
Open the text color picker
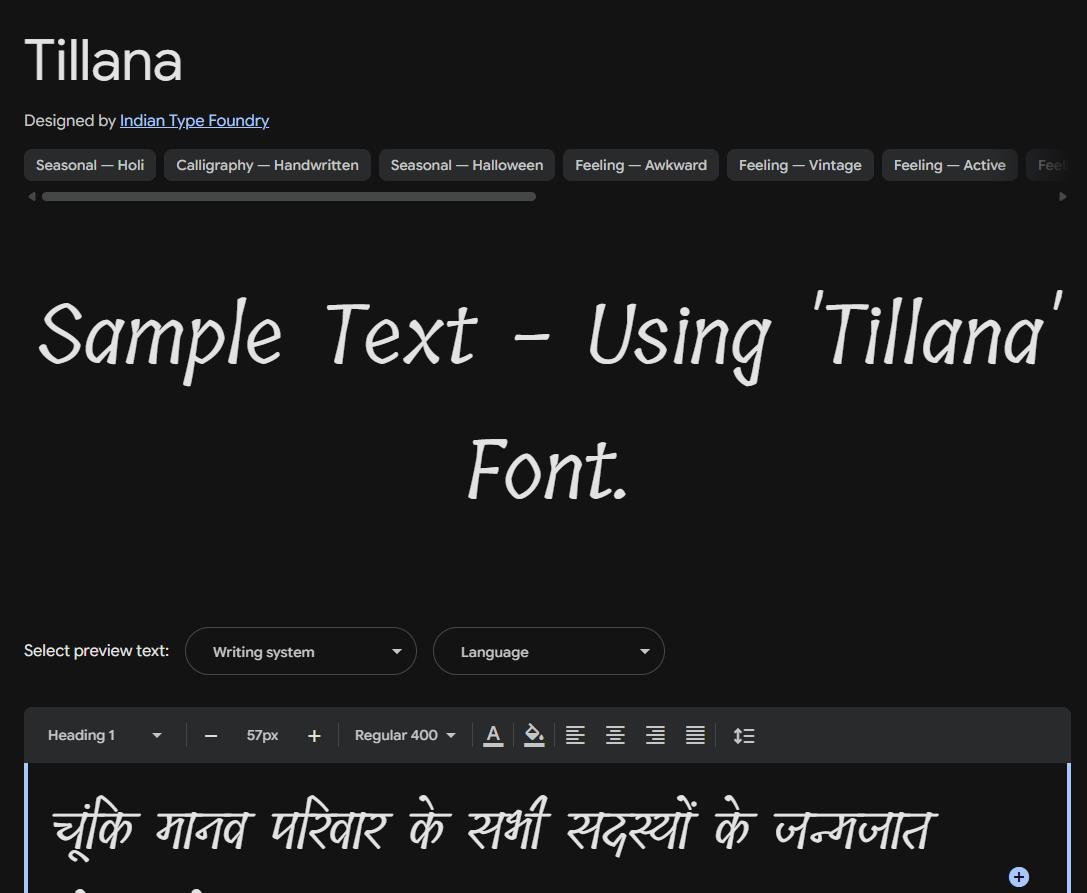point(493,735)
